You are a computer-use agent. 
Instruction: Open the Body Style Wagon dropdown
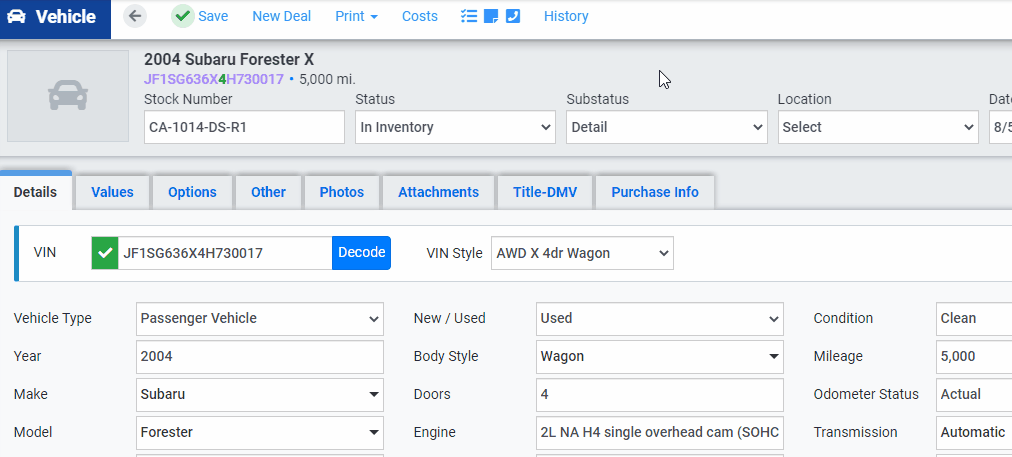(660, 356)
